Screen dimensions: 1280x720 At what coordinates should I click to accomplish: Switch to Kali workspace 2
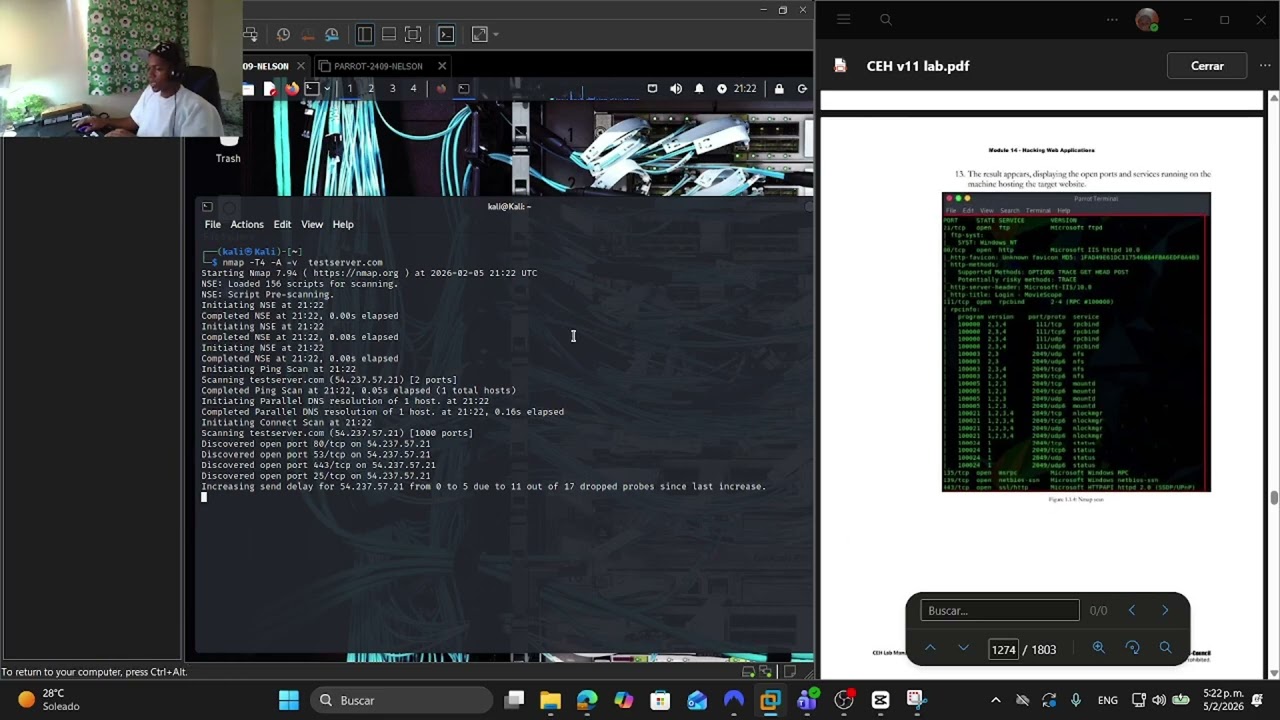(x=371, y=89)
